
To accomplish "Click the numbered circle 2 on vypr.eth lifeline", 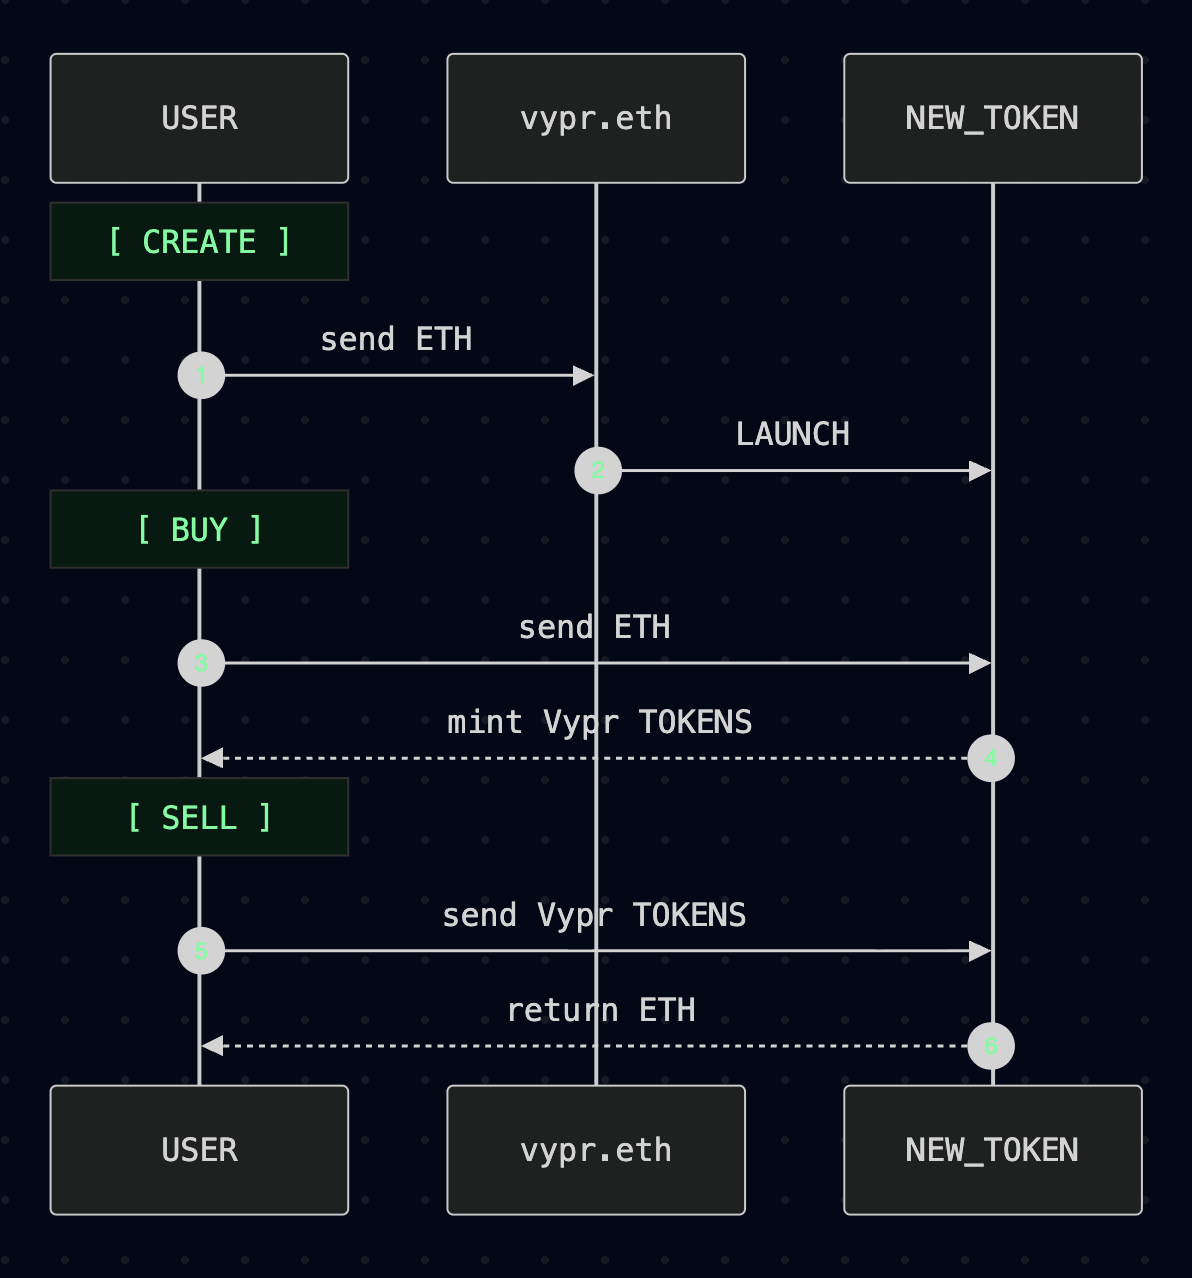I will [597, 470].
